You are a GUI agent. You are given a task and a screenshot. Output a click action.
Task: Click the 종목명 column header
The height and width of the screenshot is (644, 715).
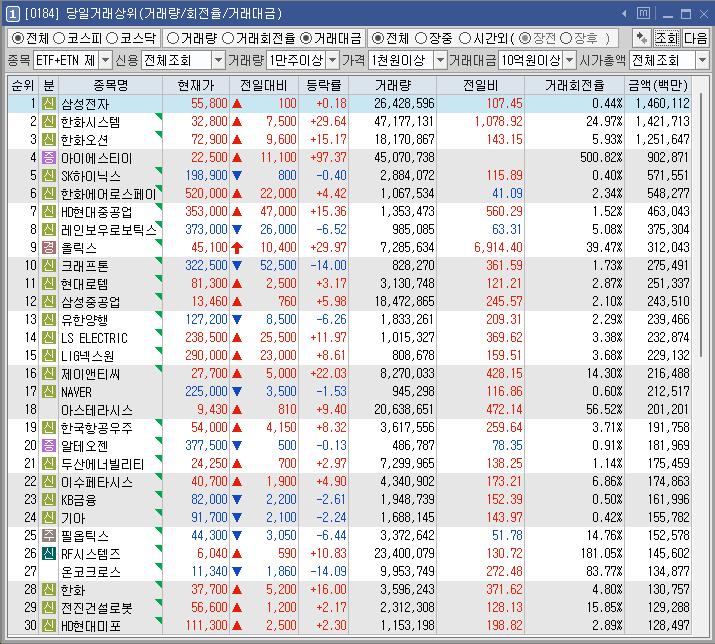point(110,85)
